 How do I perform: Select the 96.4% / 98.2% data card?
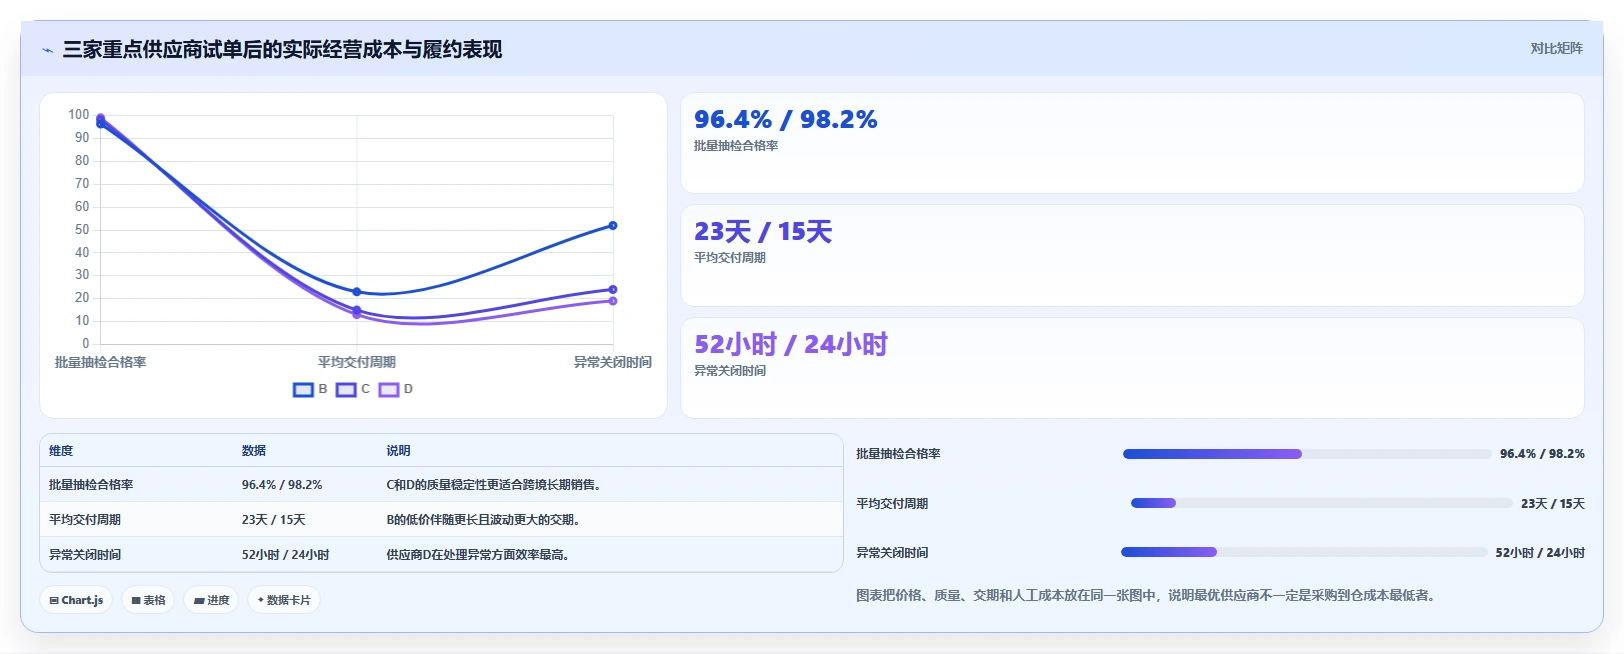pos(1132,143)
